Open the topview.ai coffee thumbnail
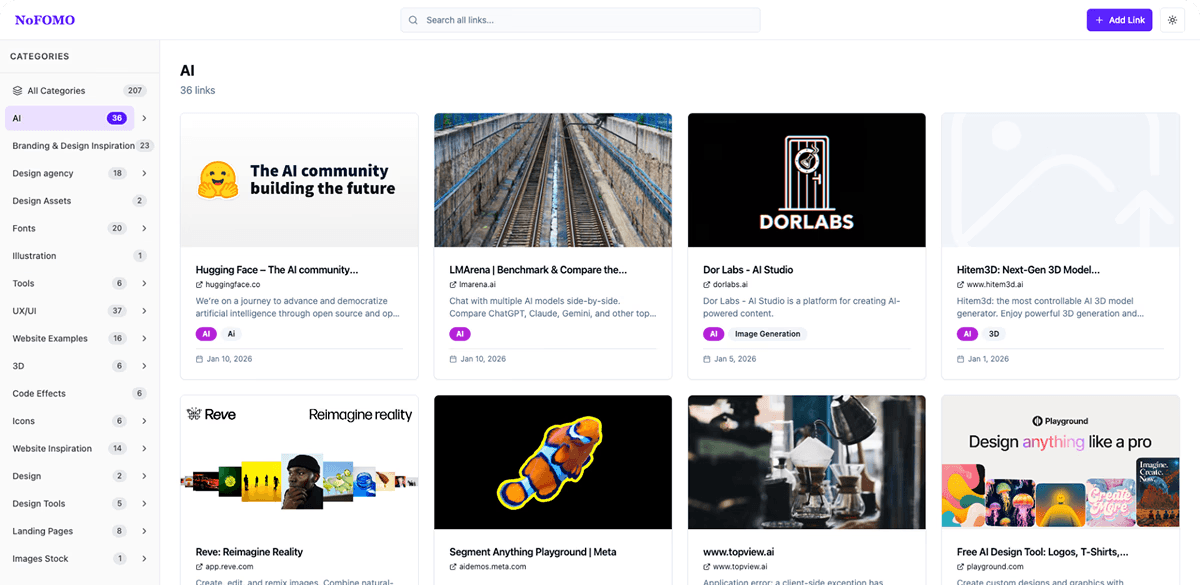Image resolution: width=1200 pixels, height=585 pixels. click(807, 462)
